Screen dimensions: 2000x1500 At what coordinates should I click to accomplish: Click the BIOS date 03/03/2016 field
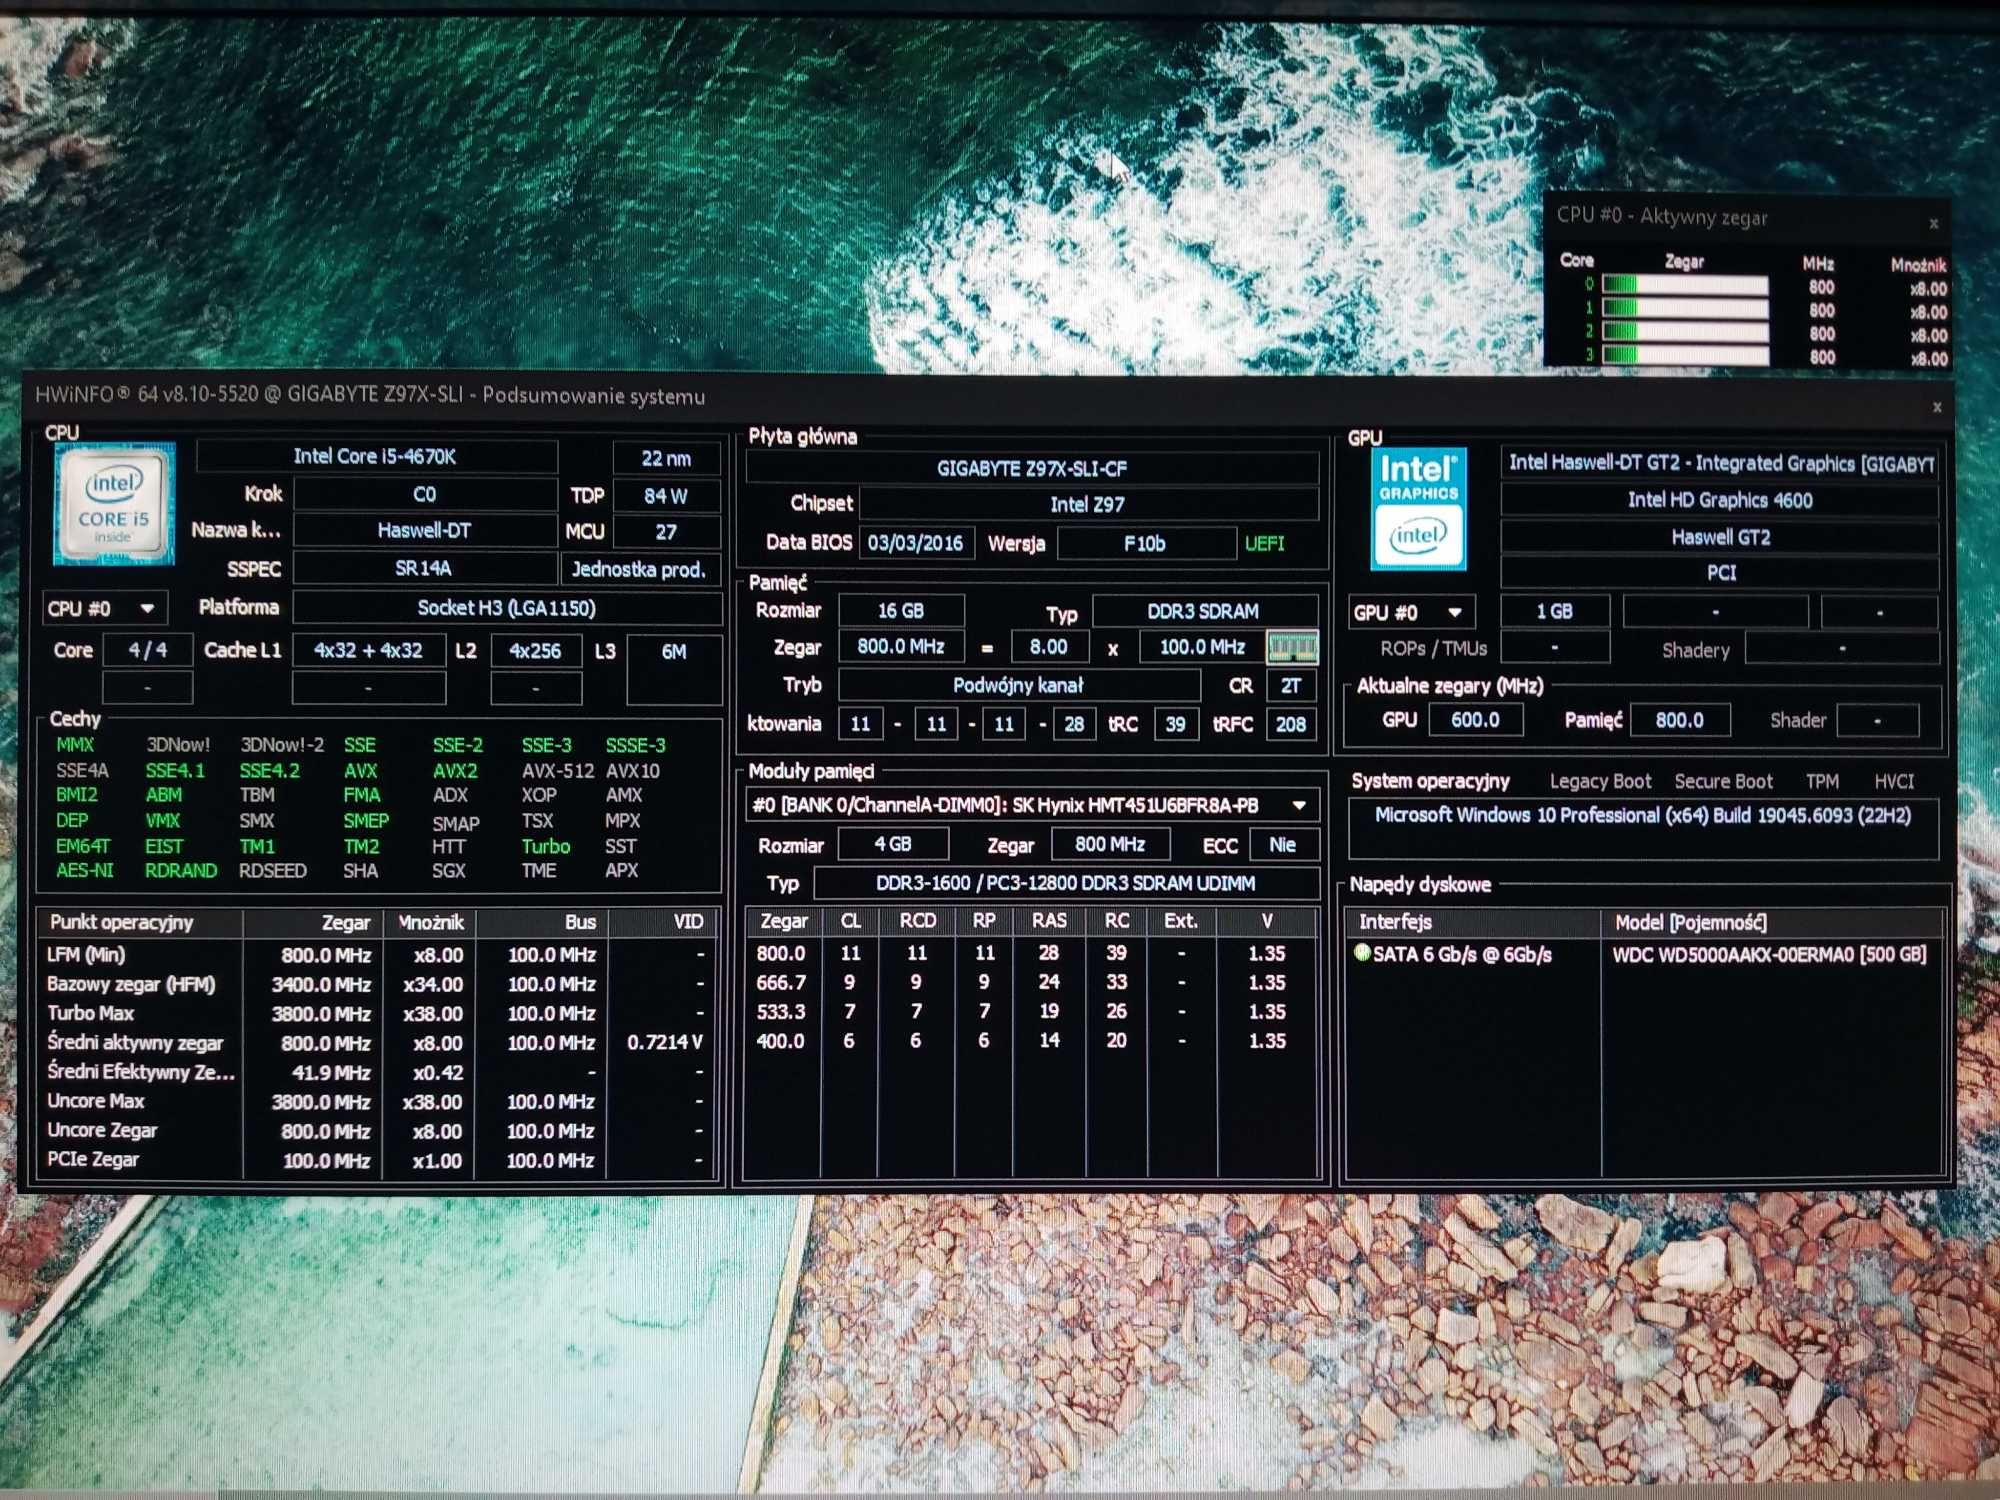(x=915, y=543)
